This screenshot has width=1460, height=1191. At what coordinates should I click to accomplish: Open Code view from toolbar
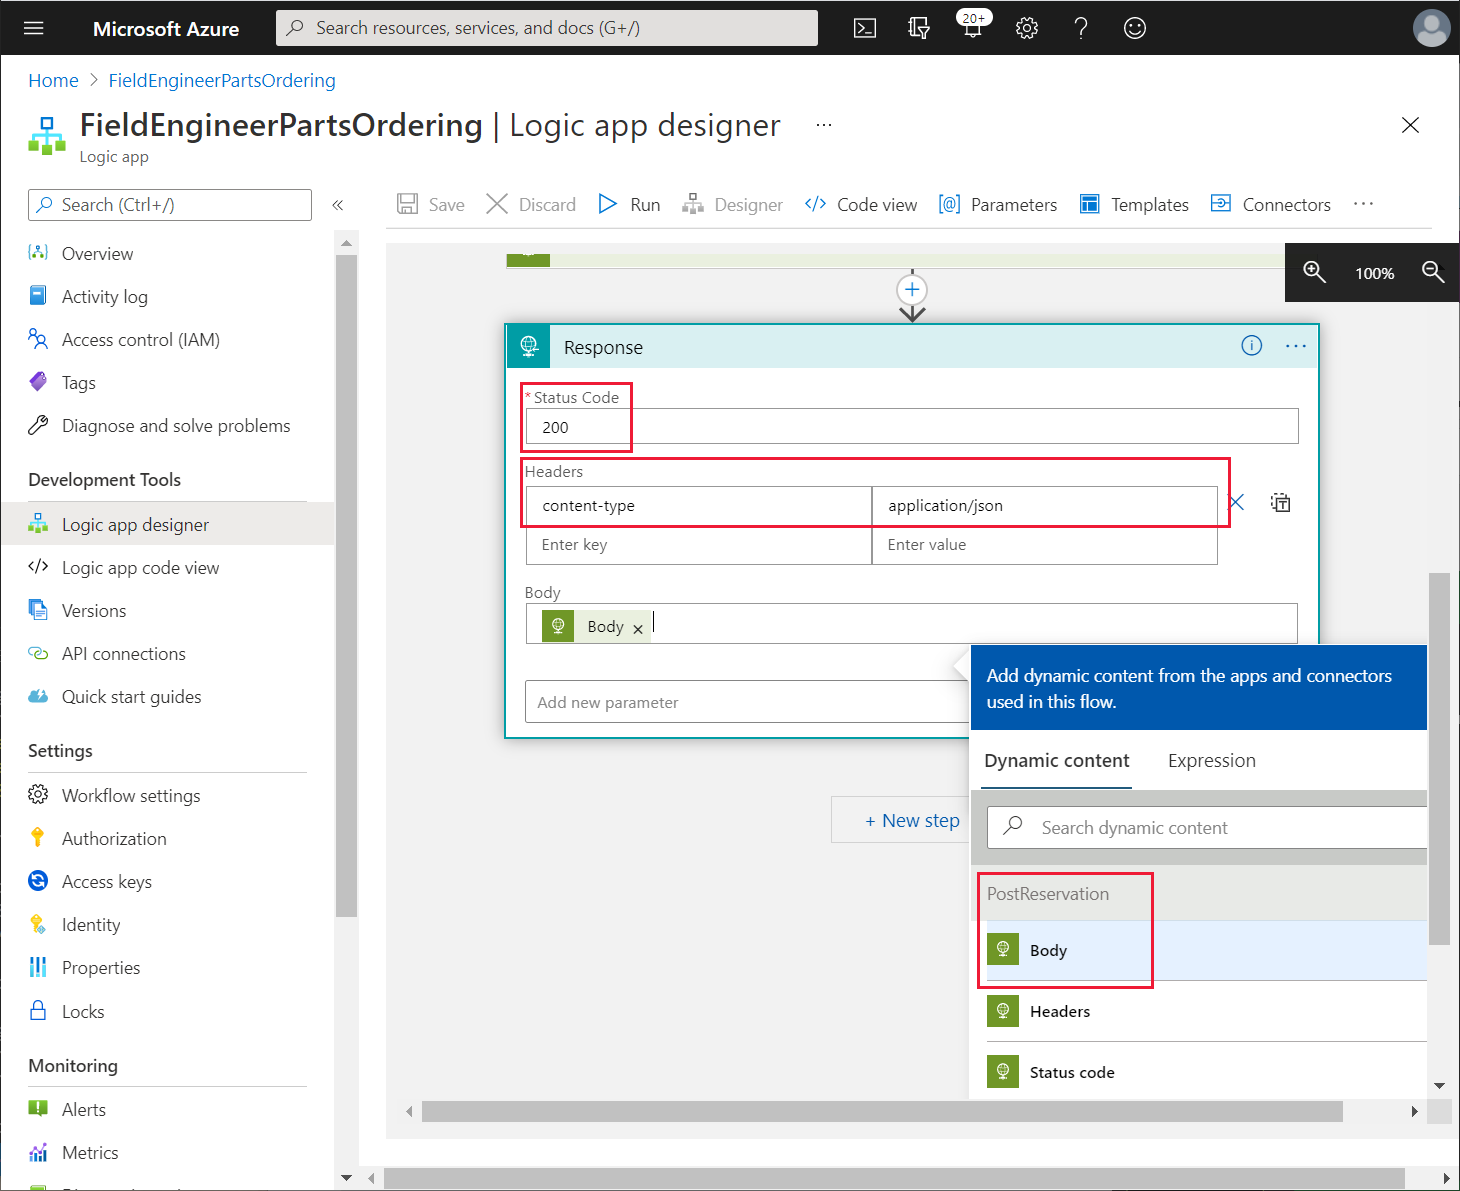click(x=861, y=204)
